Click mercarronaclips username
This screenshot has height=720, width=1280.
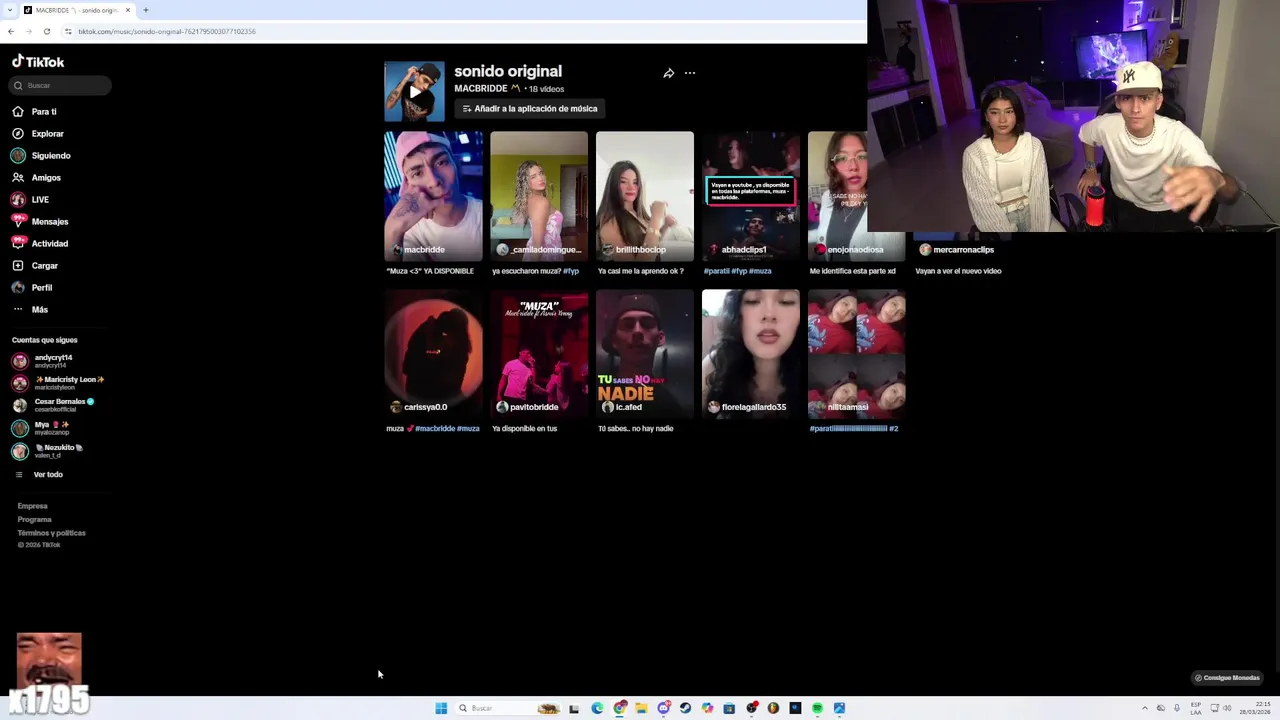point(963,250)
